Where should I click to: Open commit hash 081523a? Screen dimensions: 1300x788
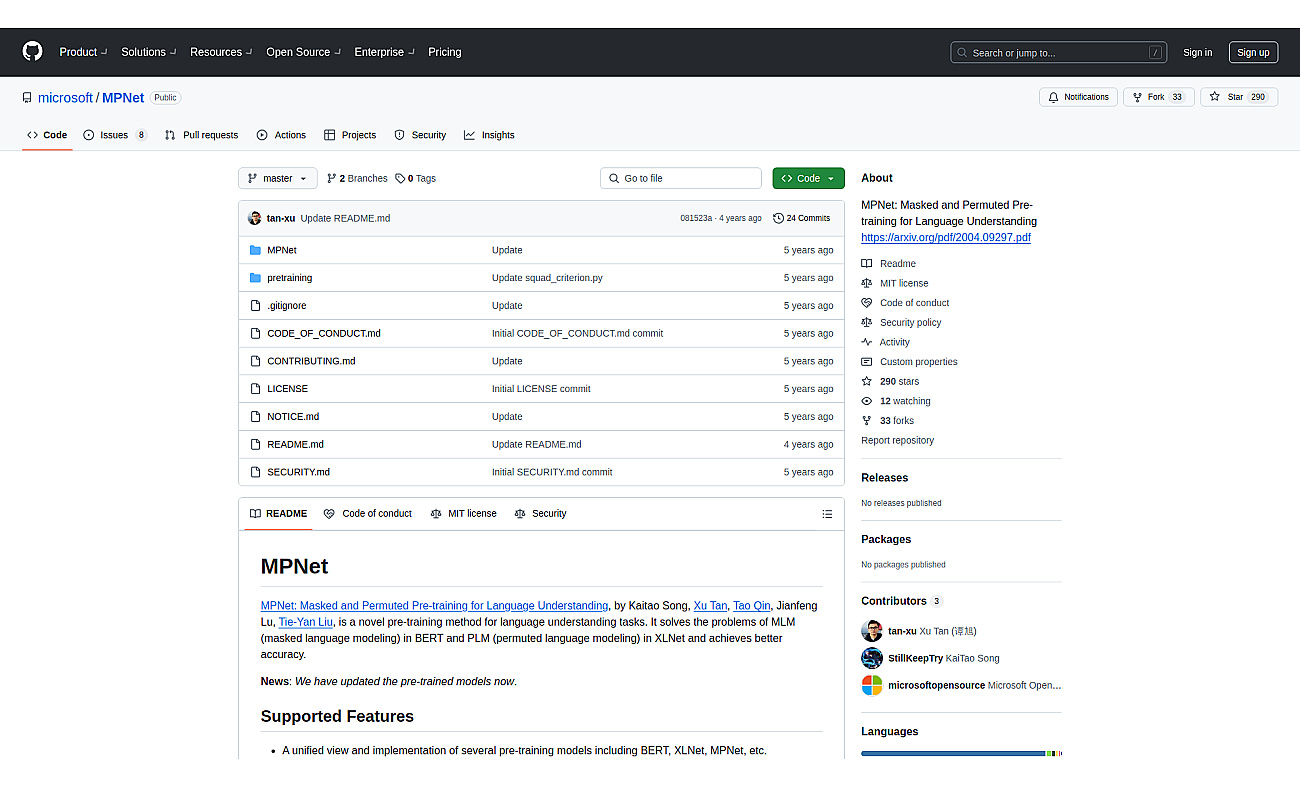tap(696, 218)
